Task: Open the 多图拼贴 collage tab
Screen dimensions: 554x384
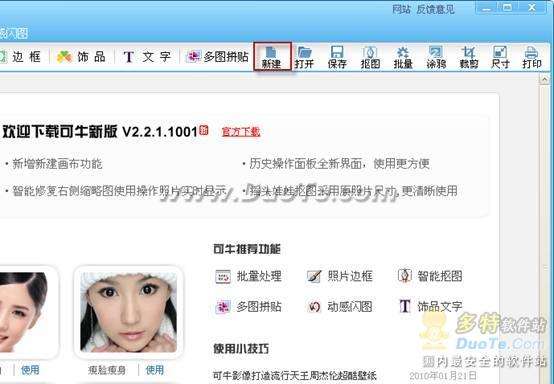Action: tap(218, 57)
